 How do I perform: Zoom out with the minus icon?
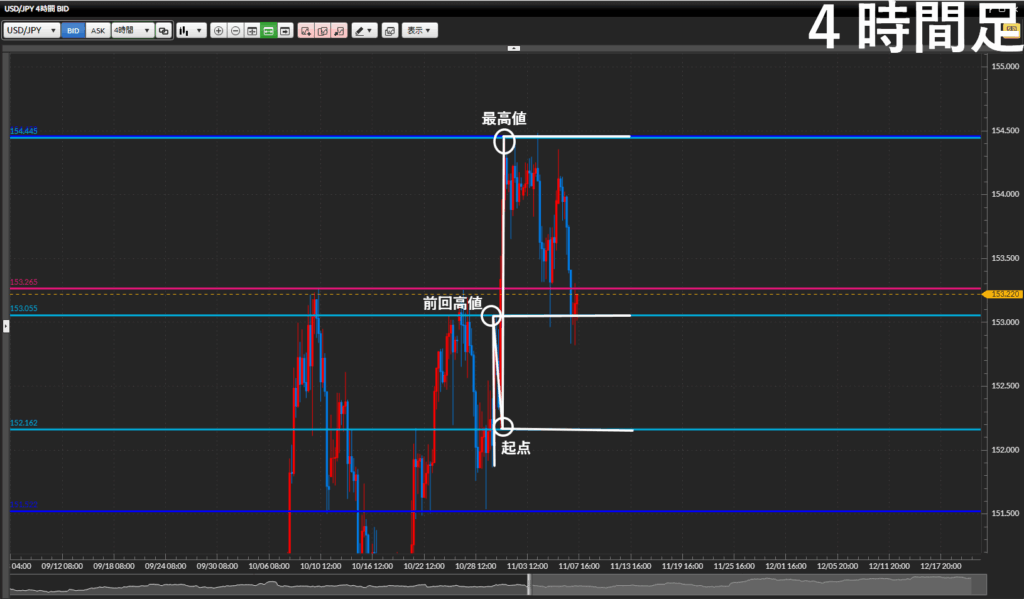235,31
